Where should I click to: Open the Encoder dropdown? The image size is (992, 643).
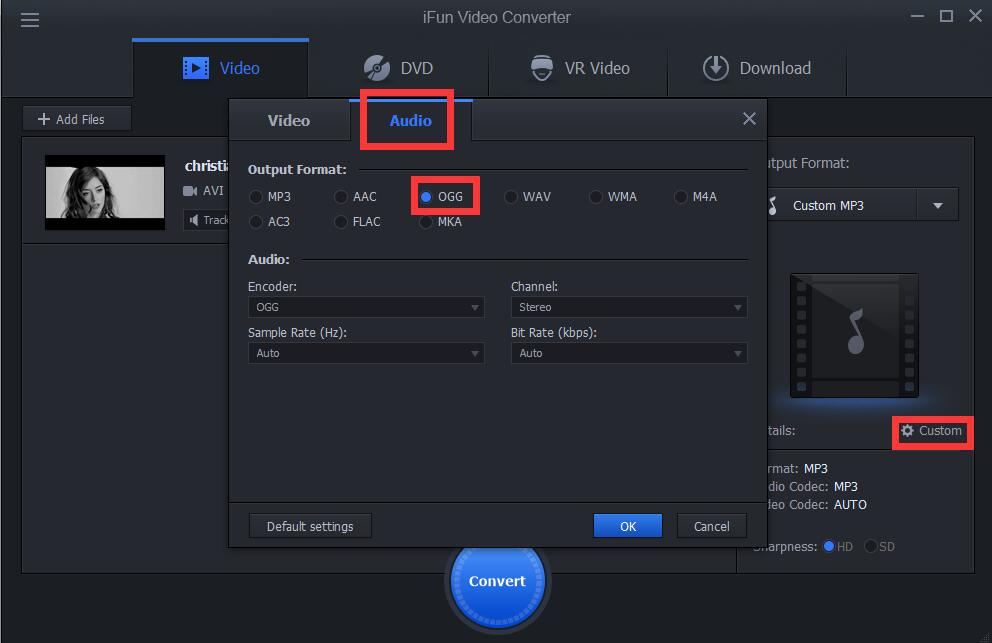point(366,307)
